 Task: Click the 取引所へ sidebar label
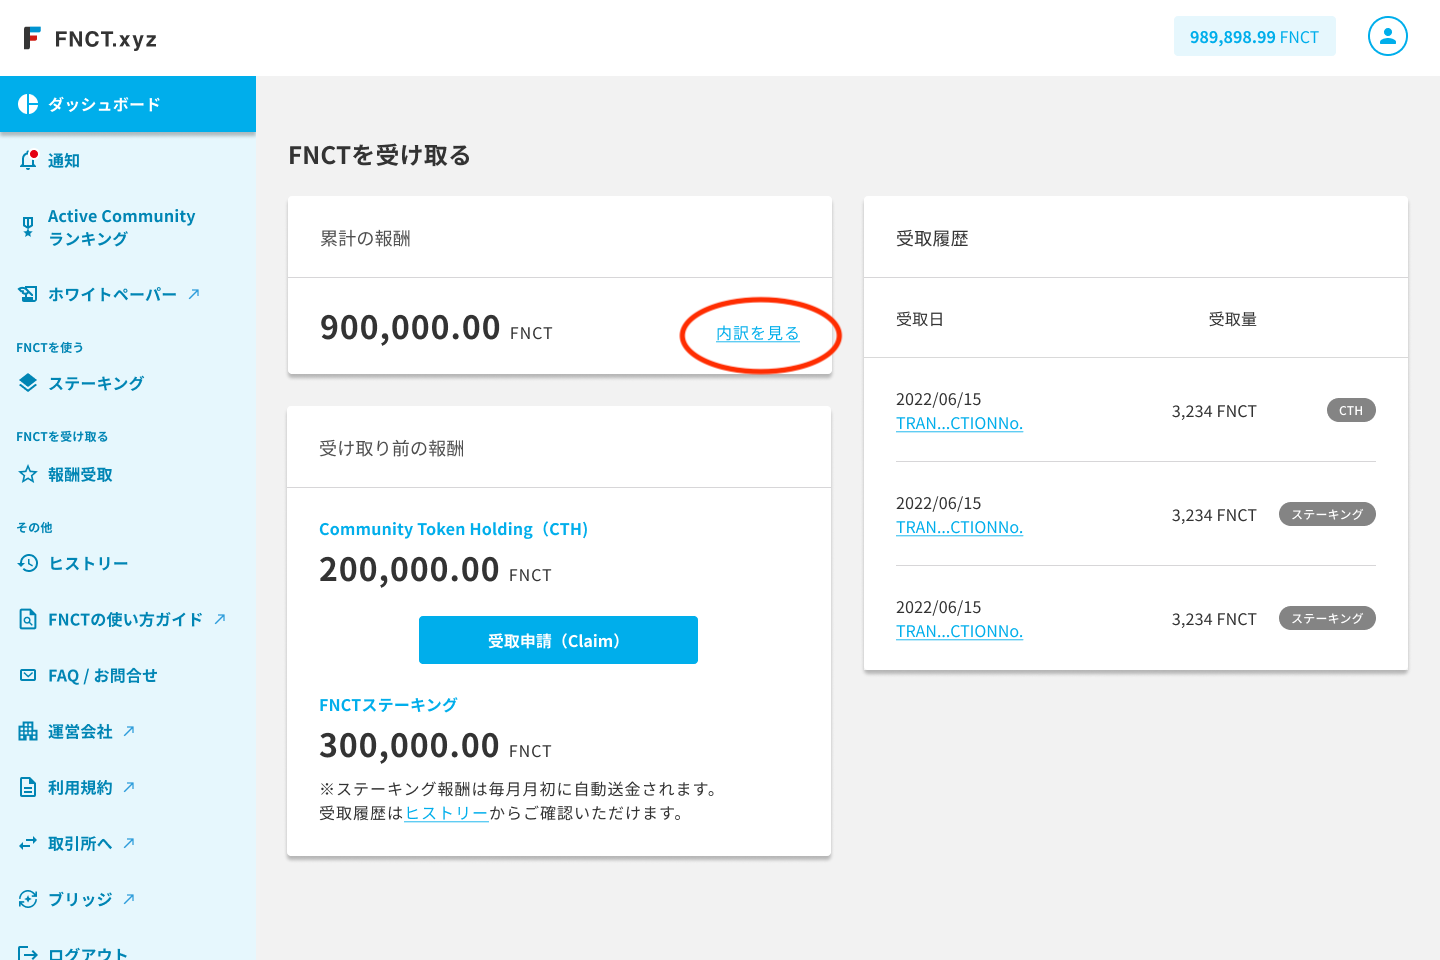(80, 843)
